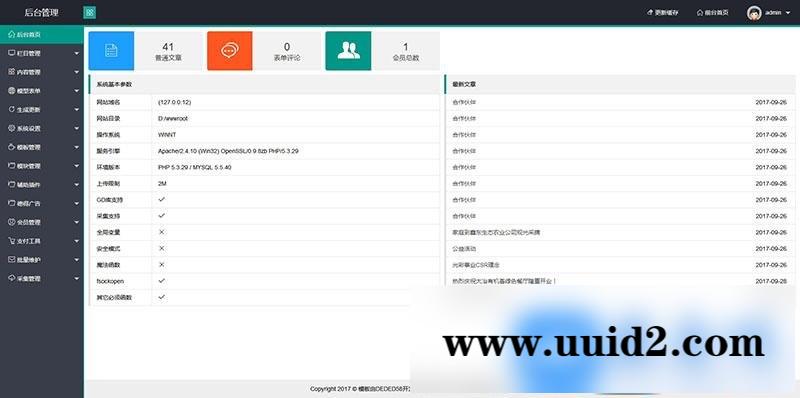
Task: Expand the 支付工具 menu arrow
Action: [77, 241]
